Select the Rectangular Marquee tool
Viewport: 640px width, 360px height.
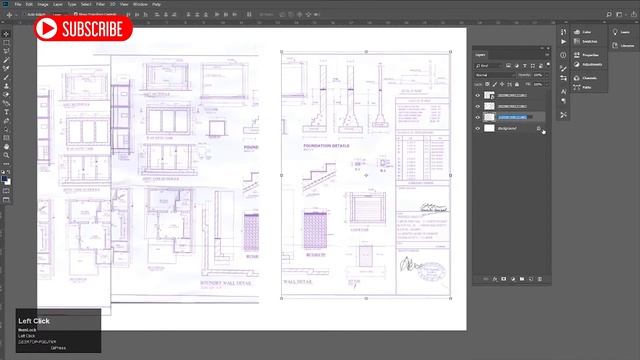(6, 42)
